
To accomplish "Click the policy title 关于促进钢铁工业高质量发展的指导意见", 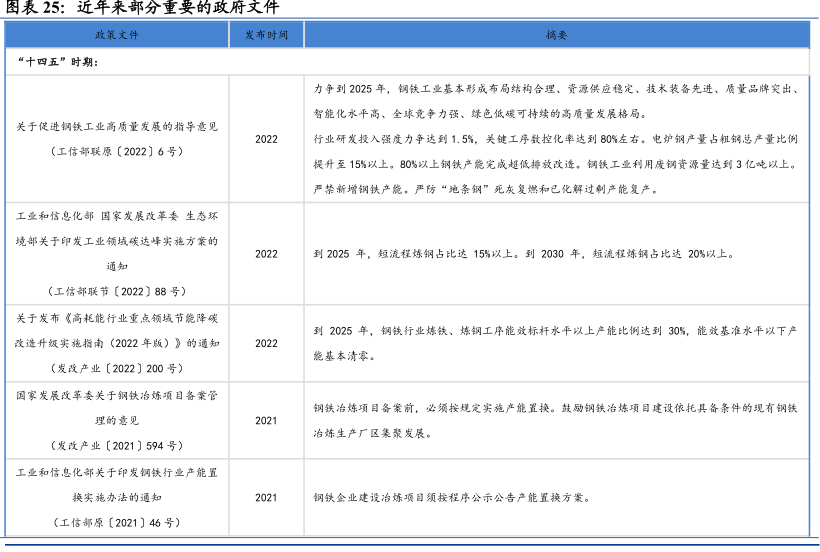I will point(117,127).
